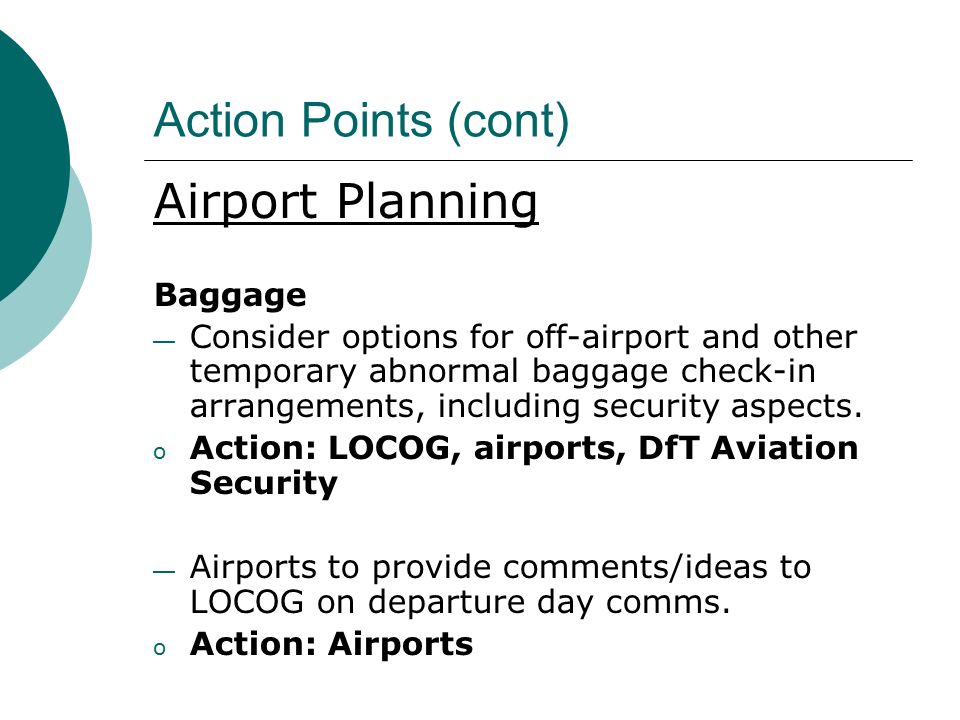Viewport: 960px width, 720px height.
Task: Click the slide title Action Points (cont)
Action: tap(361, 121)
